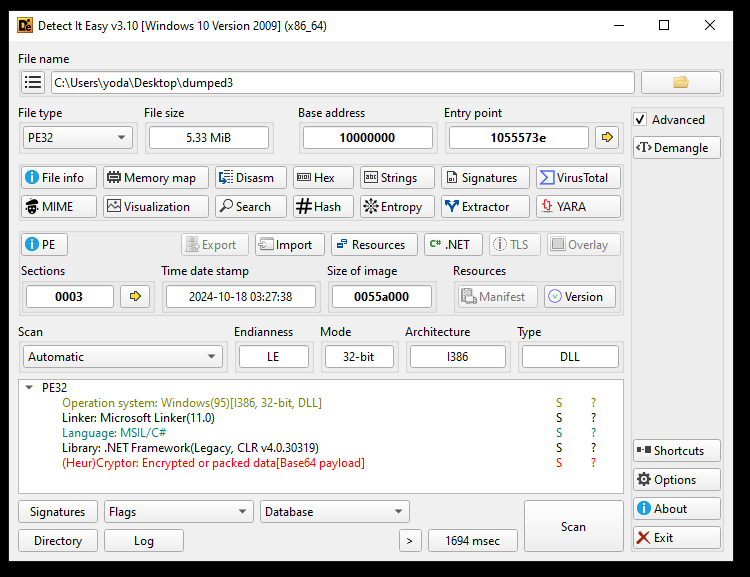Click the S link on Language row

coord(559,433)
